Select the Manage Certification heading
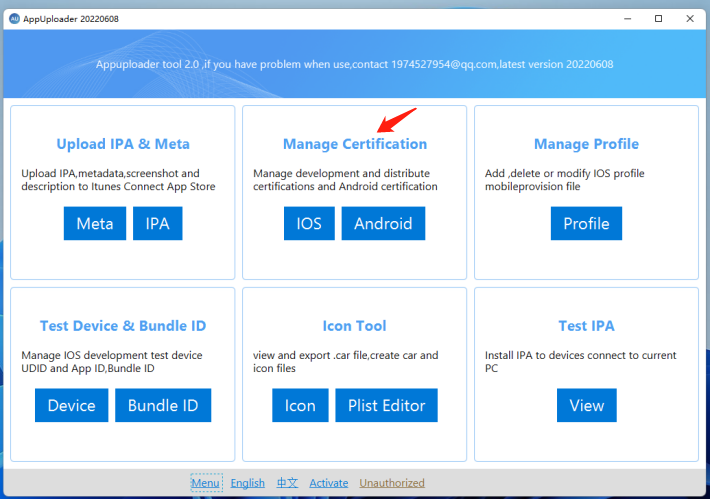 click(355, 144)
